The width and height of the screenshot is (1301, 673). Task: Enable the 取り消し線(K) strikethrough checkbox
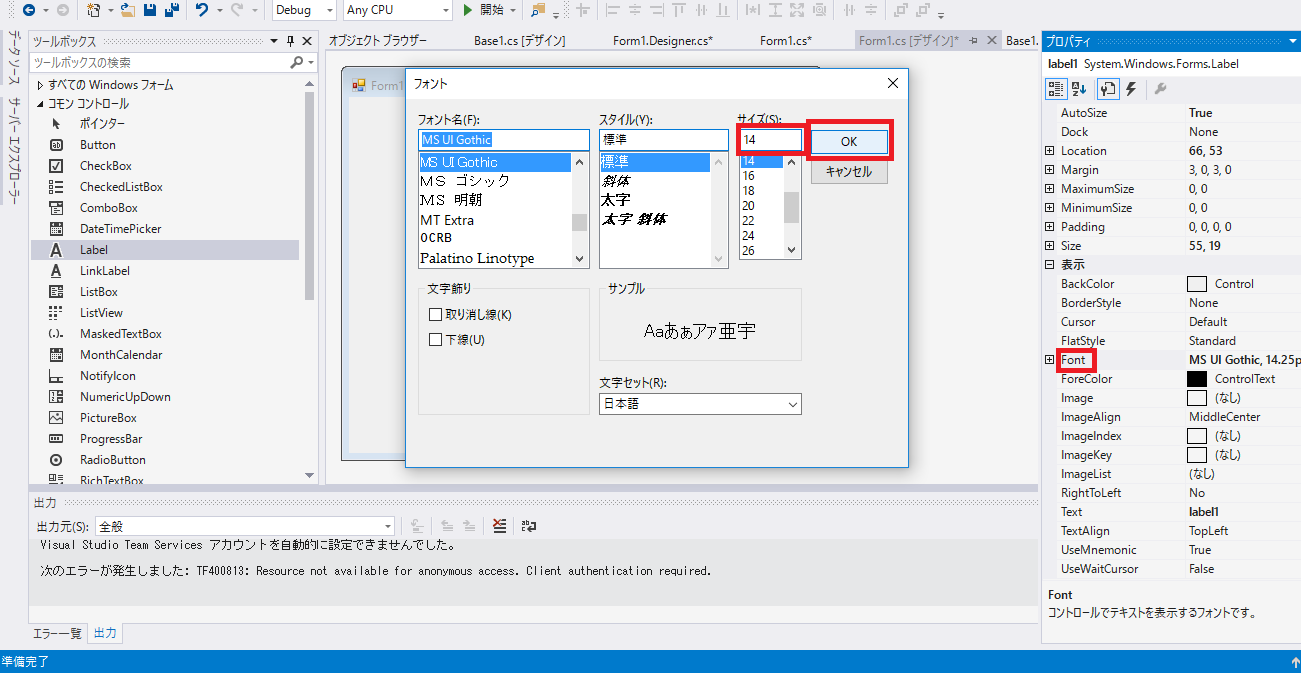pos(435,314)
